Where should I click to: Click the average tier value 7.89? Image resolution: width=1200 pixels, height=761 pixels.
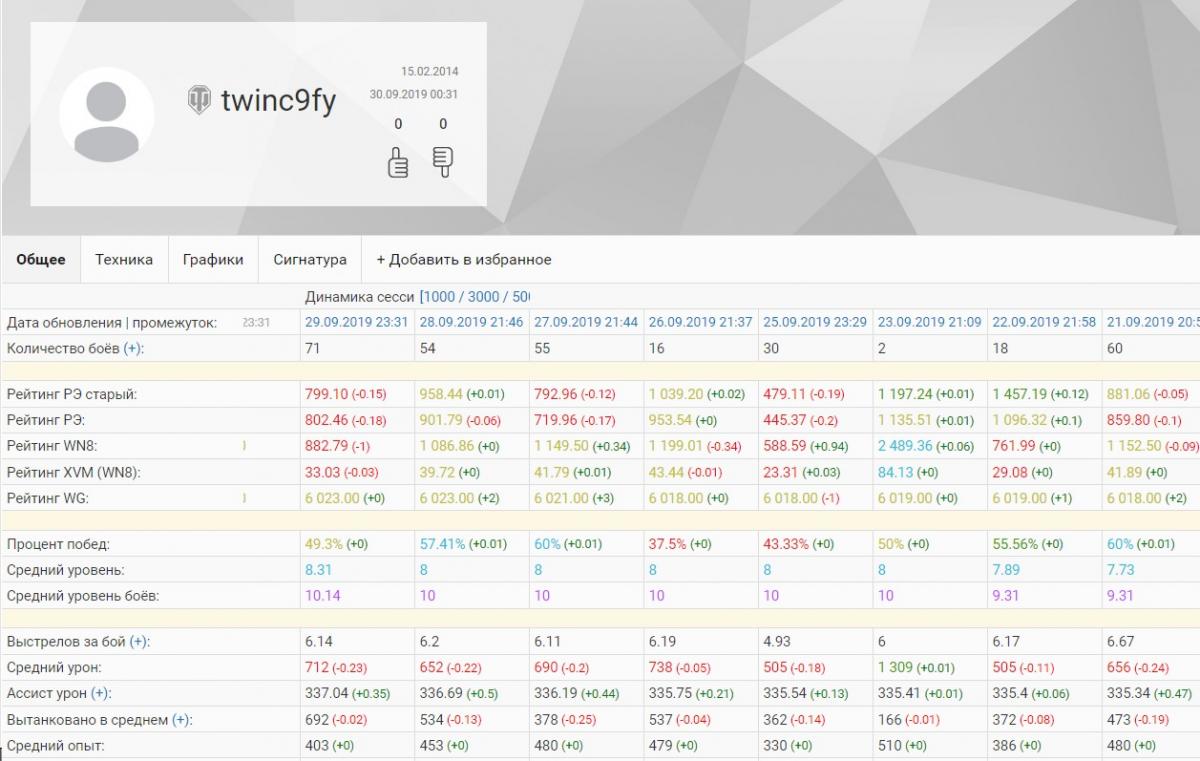[x=1006, y=570]
